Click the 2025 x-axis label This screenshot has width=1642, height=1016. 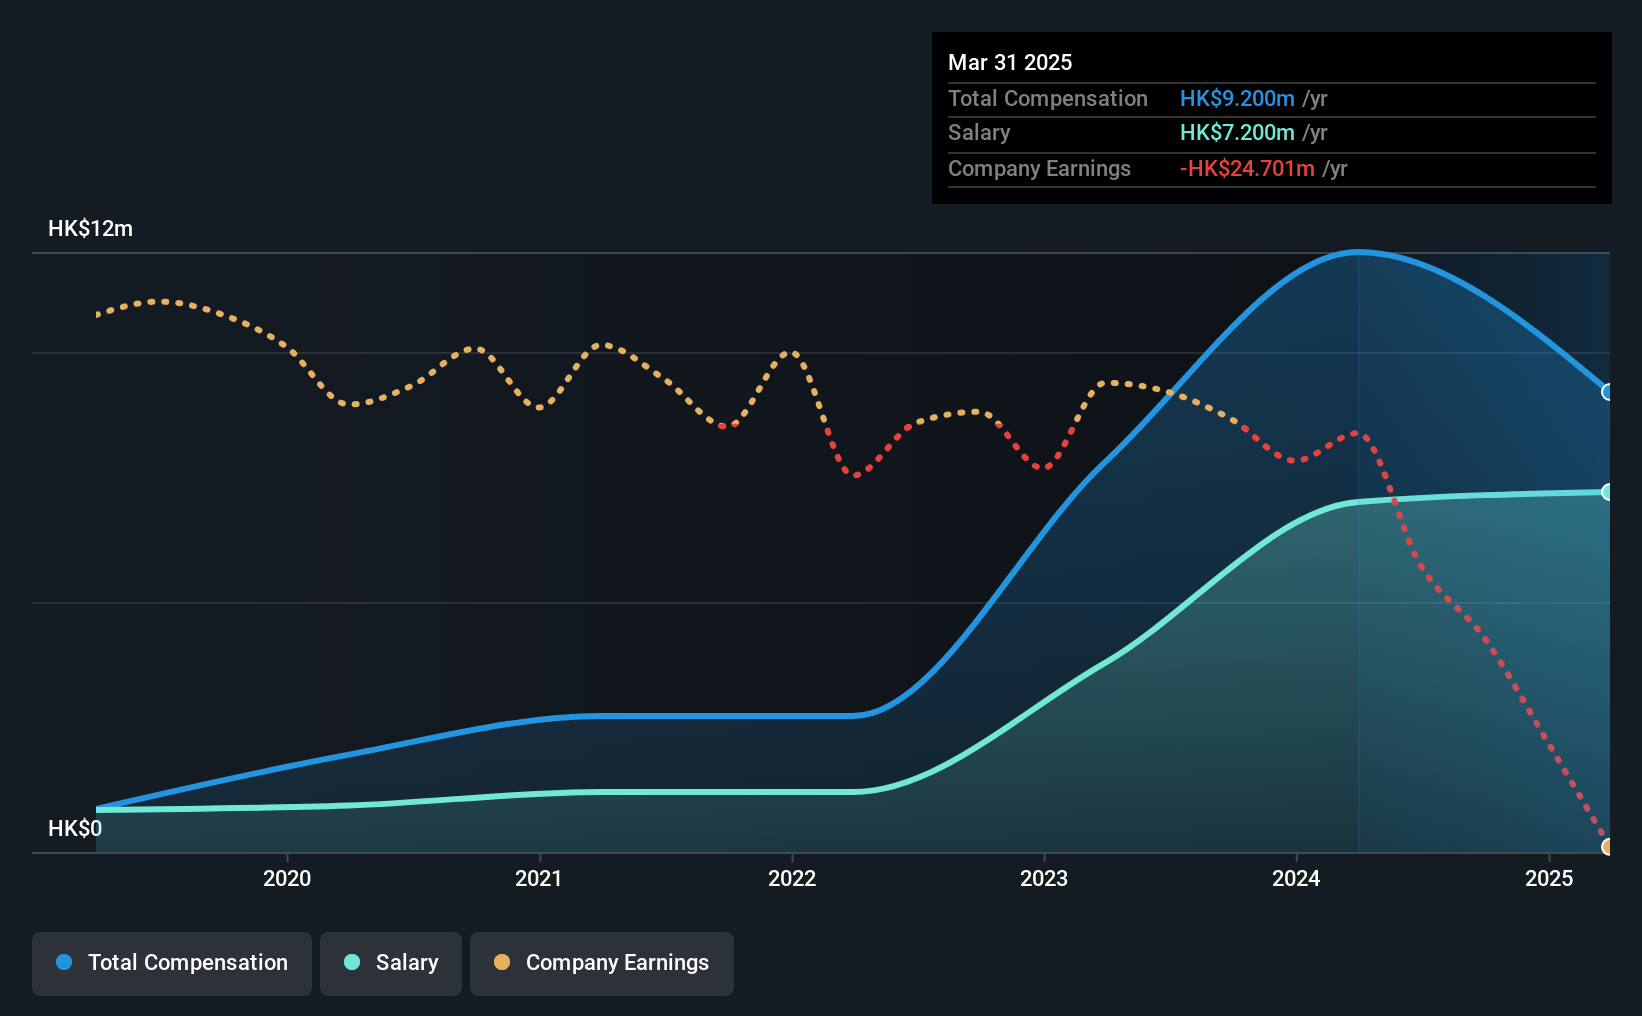[x=1549, y=878]
